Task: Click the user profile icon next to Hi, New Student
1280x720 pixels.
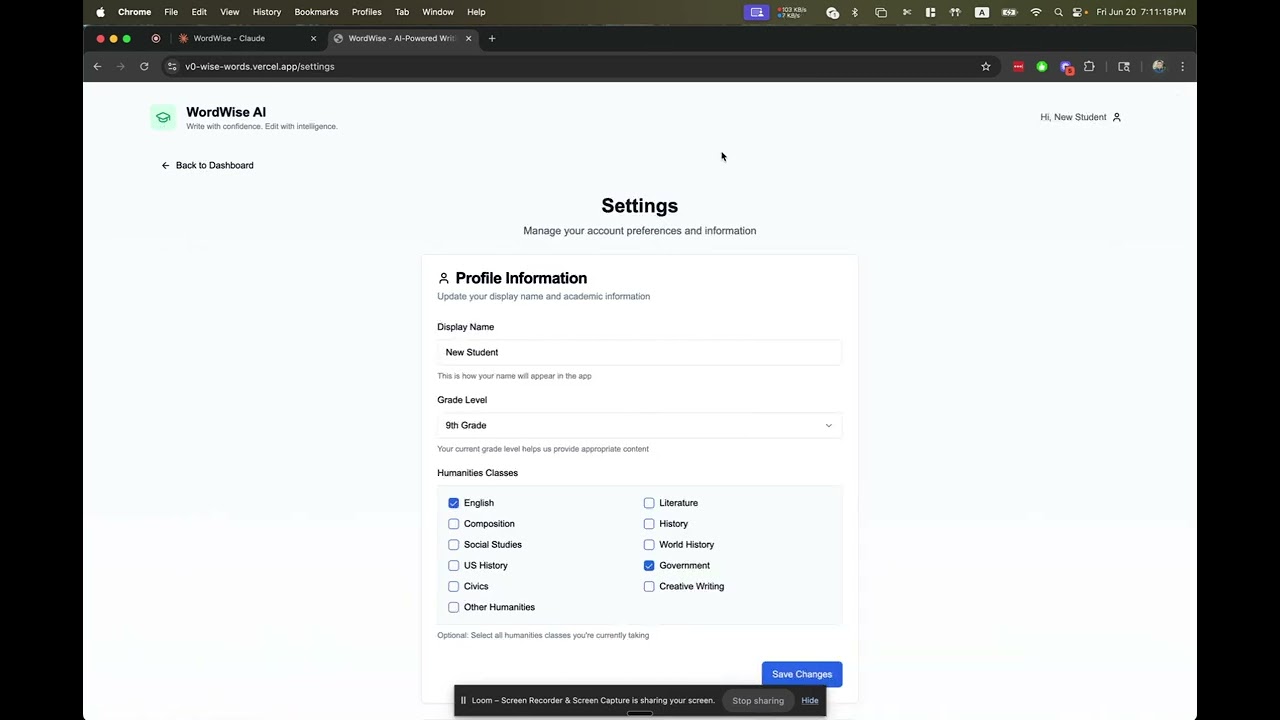Action: click(1117, 117)
